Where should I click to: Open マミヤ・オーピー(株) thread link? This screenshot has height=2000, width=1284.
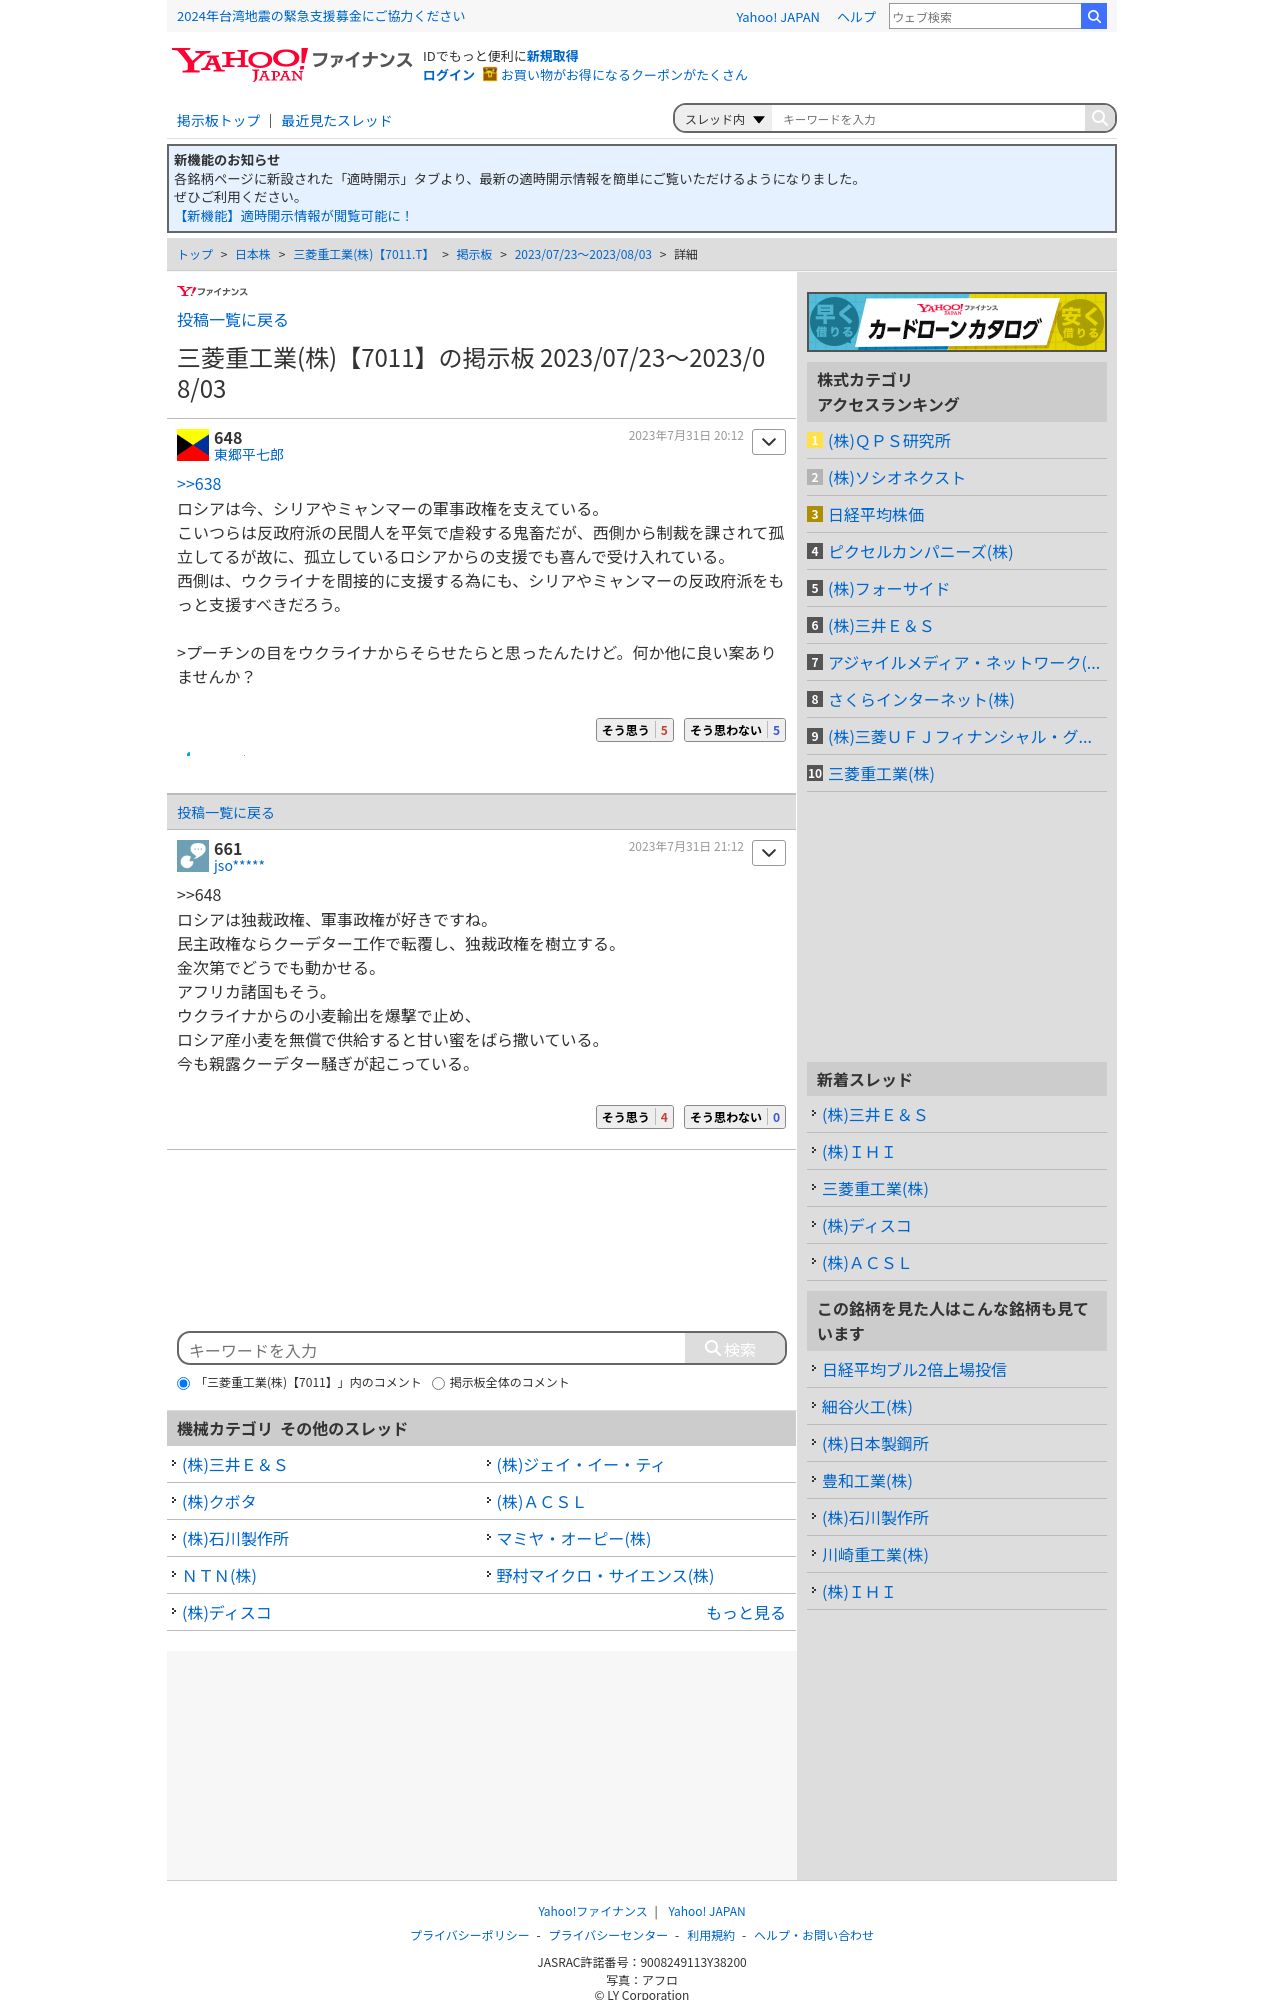pos(574,1539)
